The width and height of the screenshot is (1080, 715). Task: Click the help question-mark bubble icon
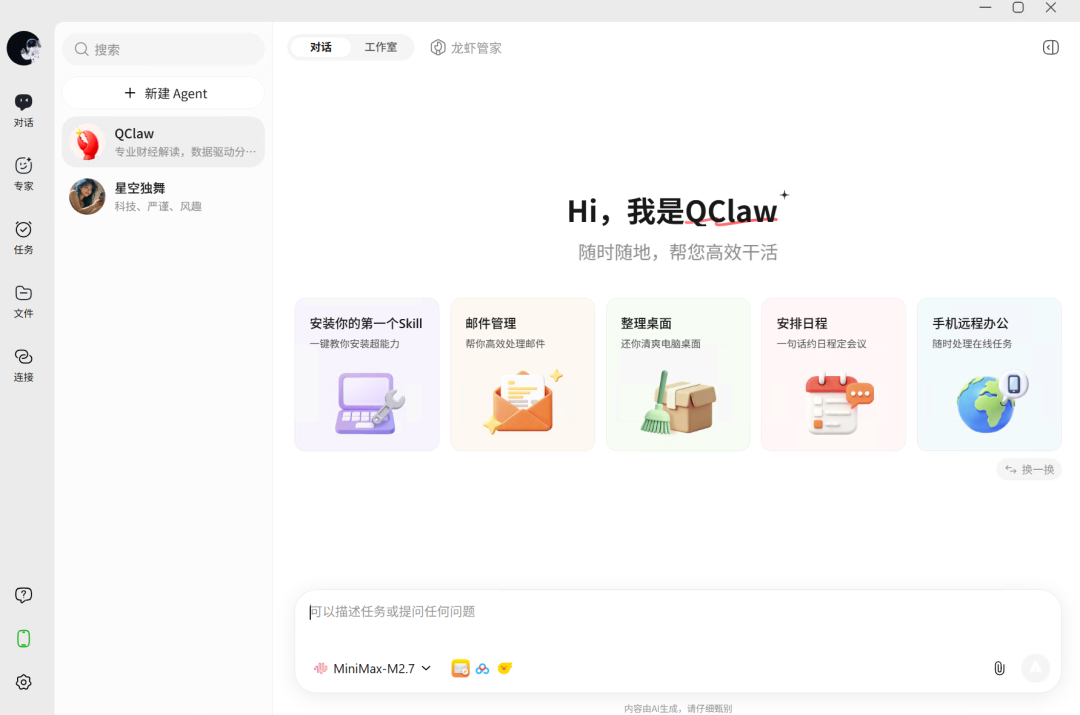[24, 595]
